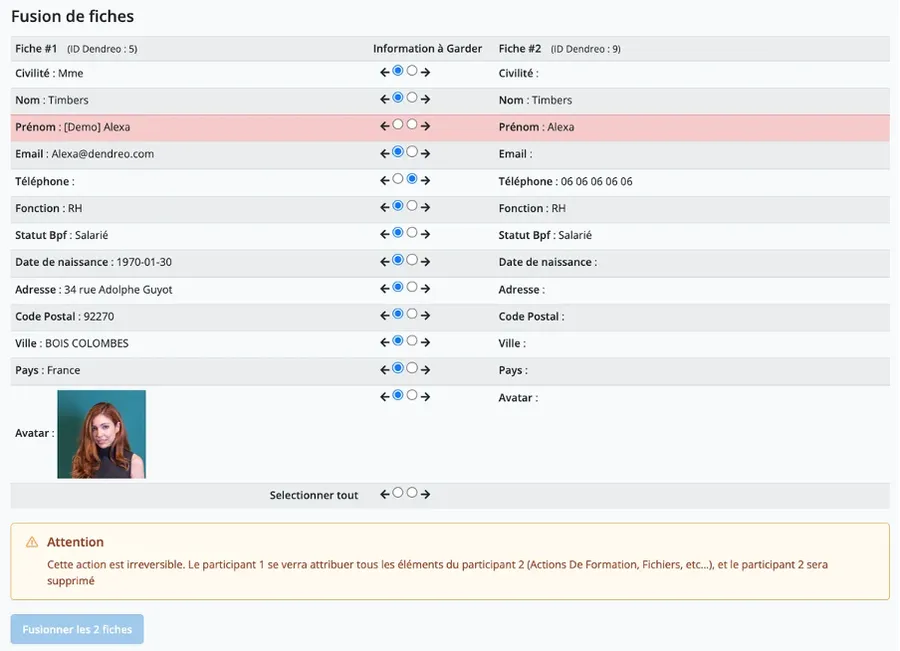Screen dimensions: 900x651
Task: Click the Alexa avatar photo thumbnail
Action: click(102, 434)
